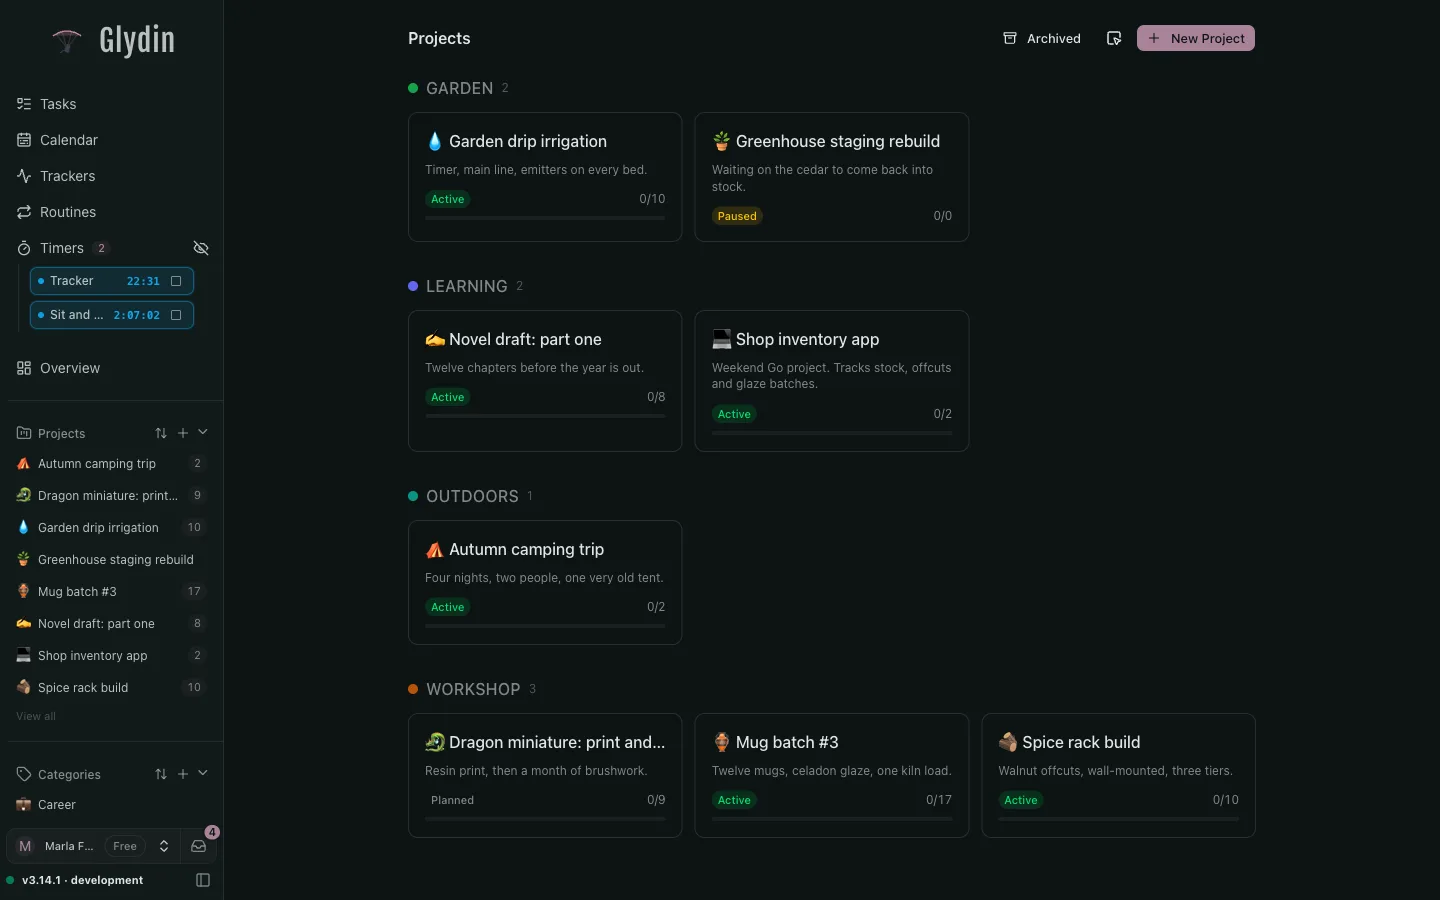Add a new project from sidebar plus
The width and height of the screenshot is (1440, 900).
pyautogui.click(x=183, y=433)
